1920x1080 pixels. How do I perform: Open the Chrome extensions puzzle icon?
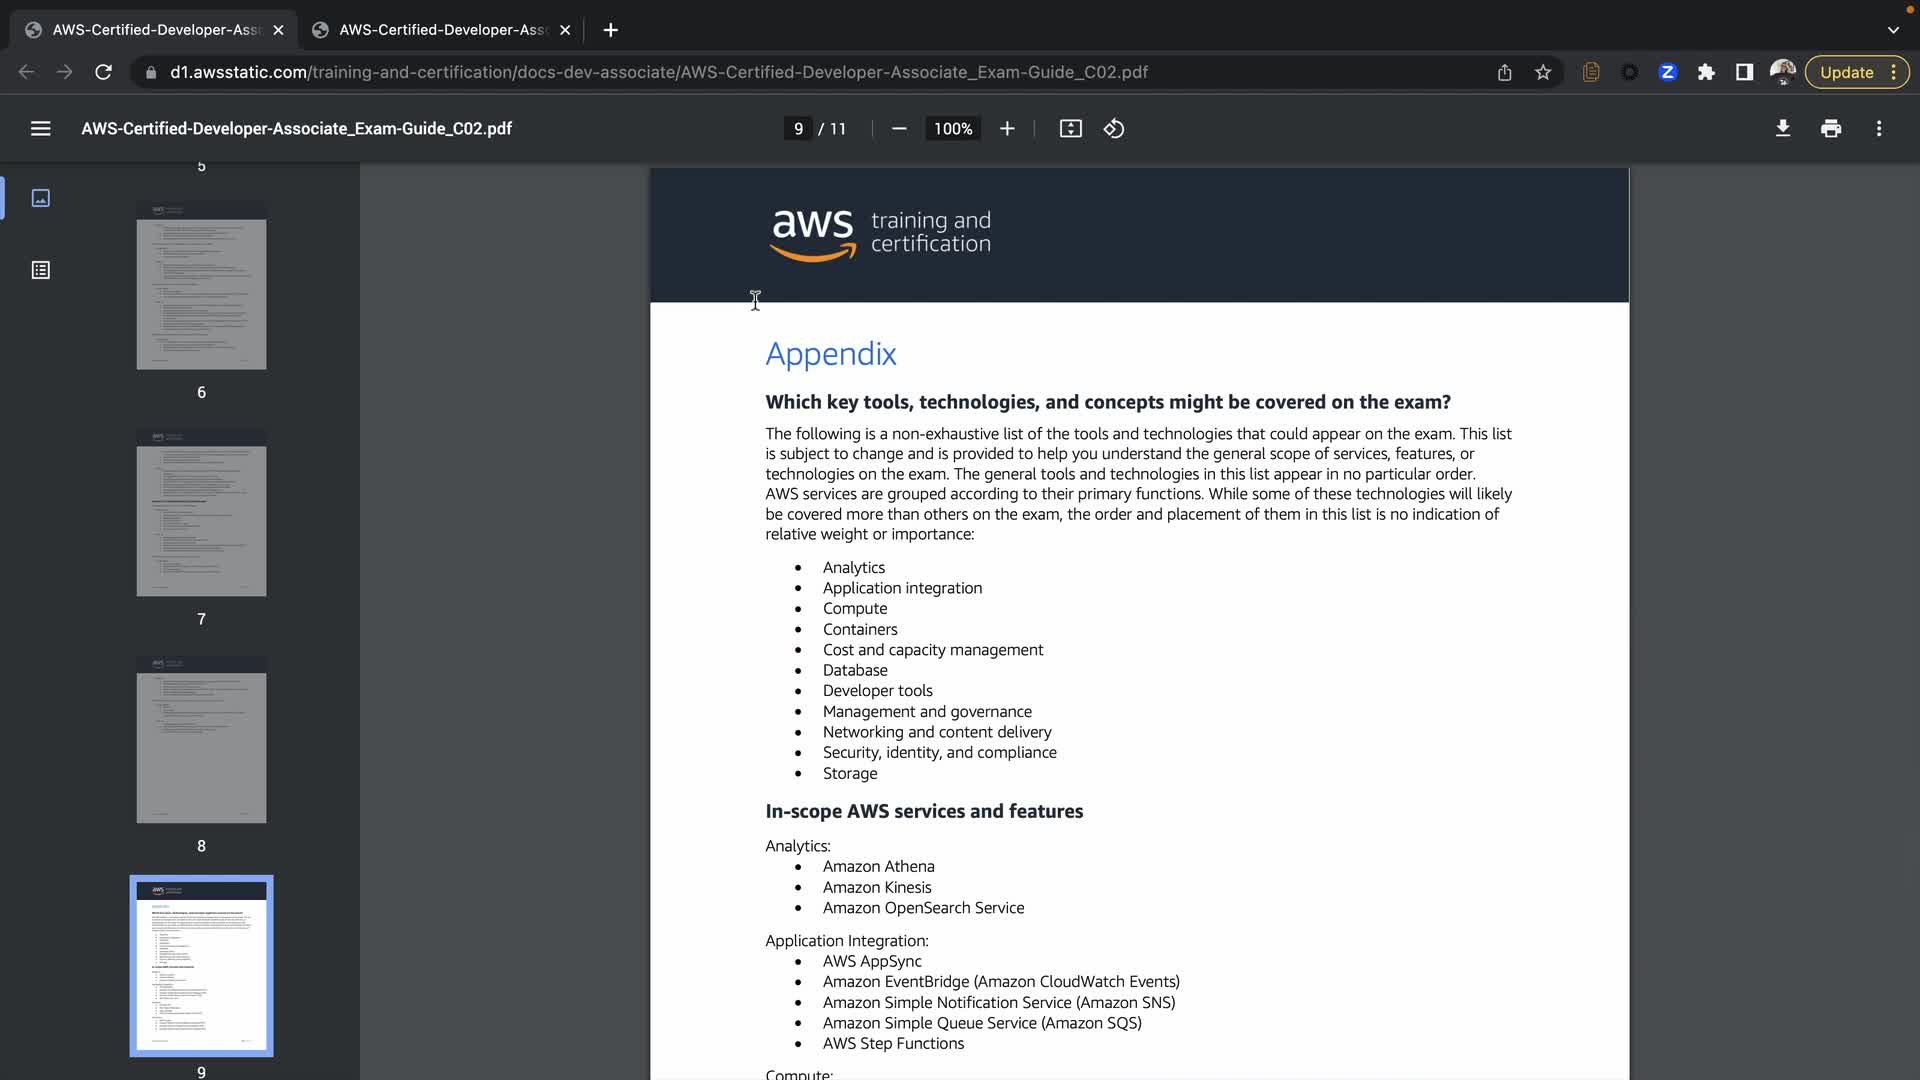coord(1706,72)
